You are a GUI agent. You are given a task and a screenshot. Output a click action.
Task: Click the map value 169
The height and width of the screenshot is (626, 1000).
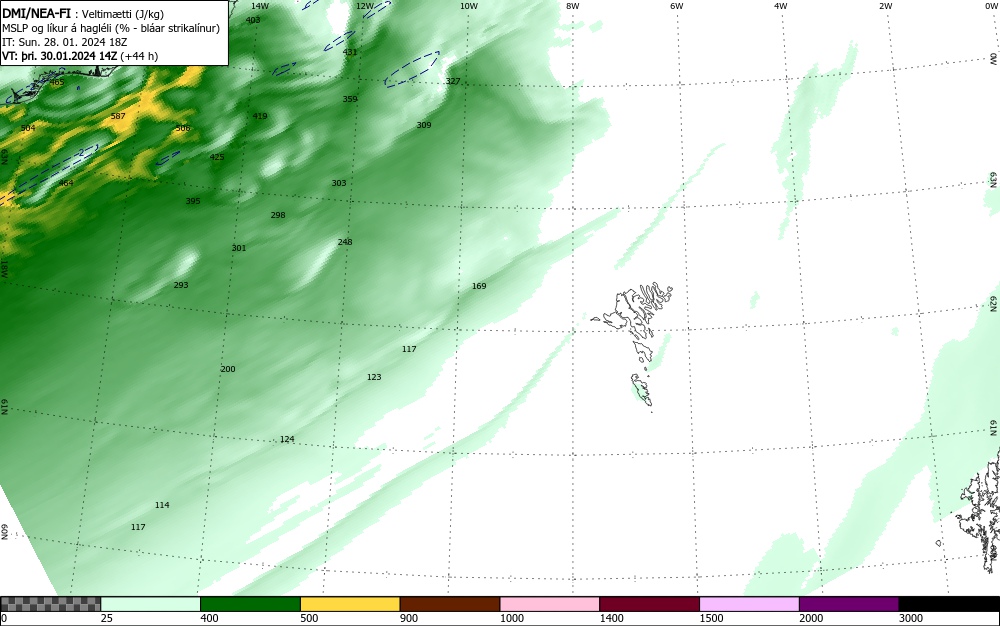pos(479,286)
